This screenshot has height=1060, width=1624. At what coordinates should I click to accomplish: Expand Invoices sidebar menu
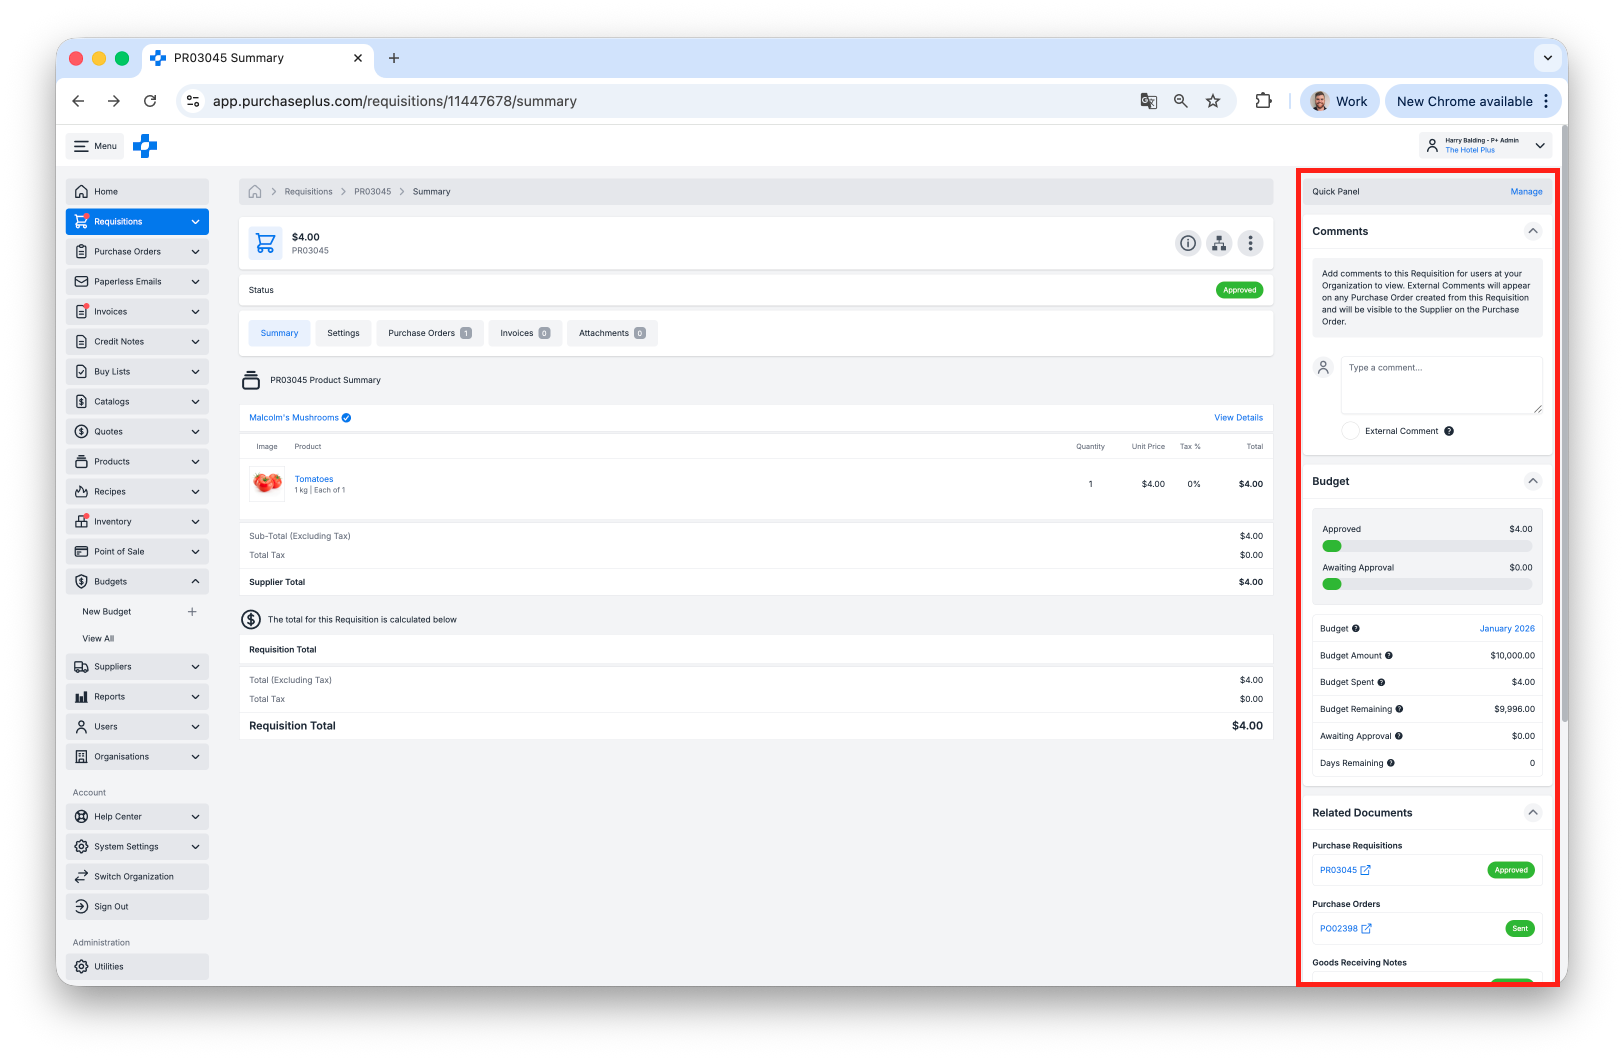(x=137, y=312)
